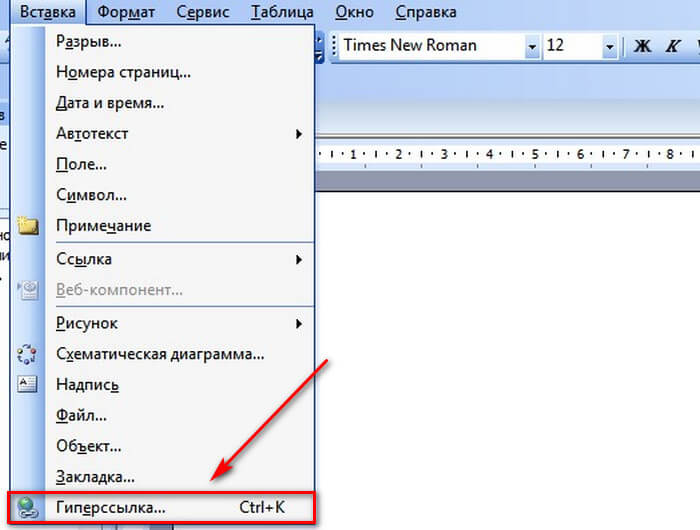Insert a Примечание comment
The width and height of the screenshot is (700, 530).
(x=162, y=225)
